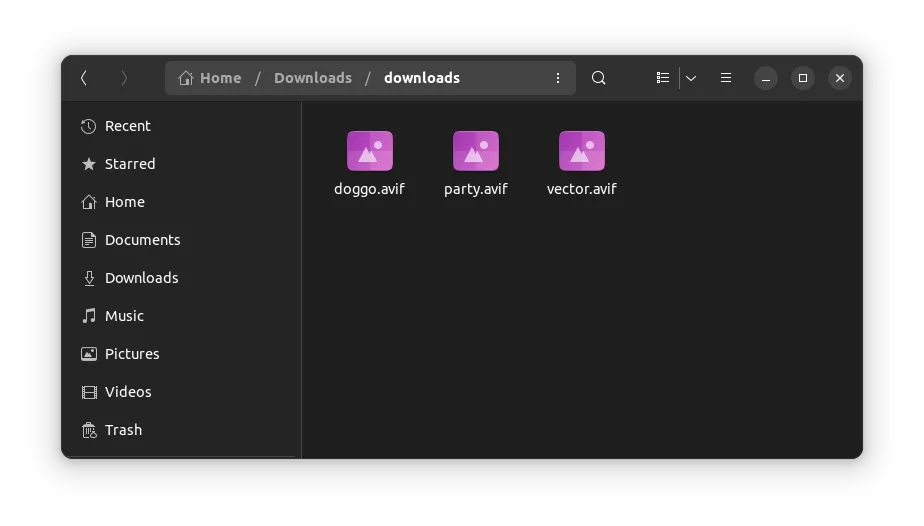
Task: Open the Trash sidebar icon
Action: (x=89, y=430)
